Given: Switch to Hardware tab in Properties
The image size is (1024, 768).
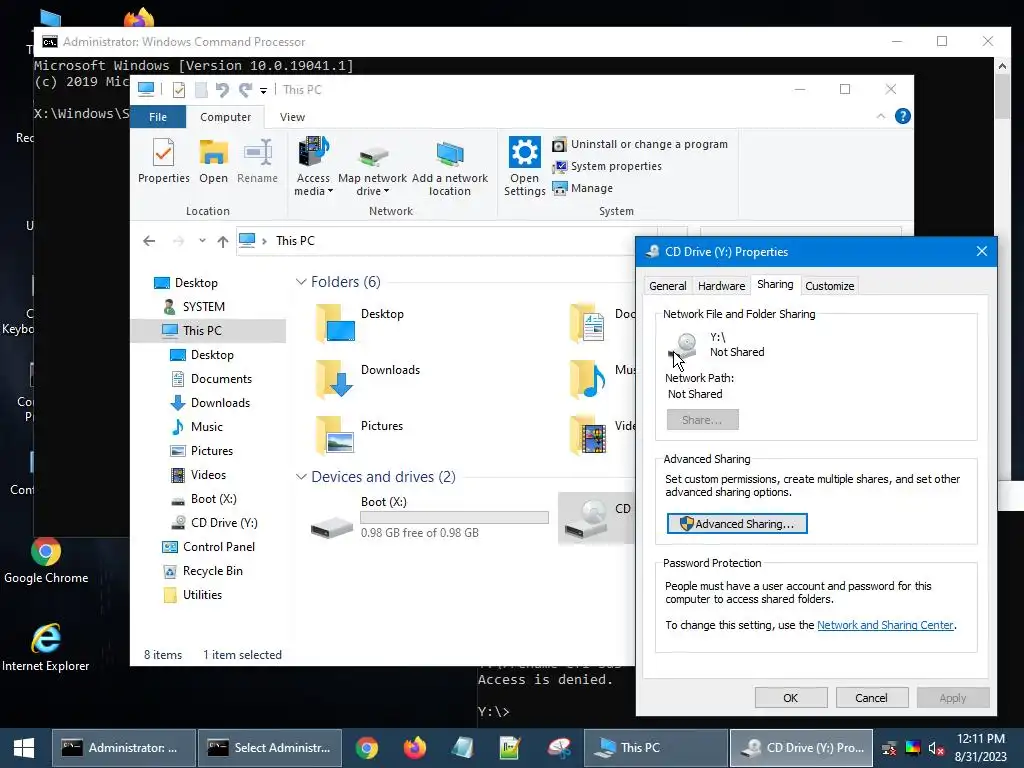Looking at the screenshot, I should 721,286.
